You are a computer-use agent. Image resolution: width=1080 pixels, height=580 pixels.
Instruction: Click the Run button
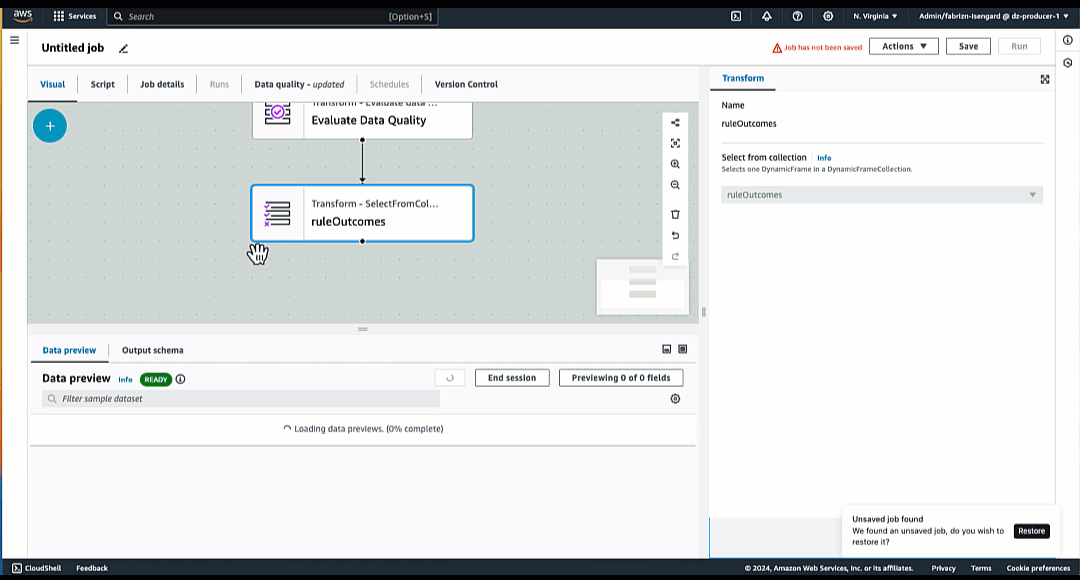(1019, 46)
